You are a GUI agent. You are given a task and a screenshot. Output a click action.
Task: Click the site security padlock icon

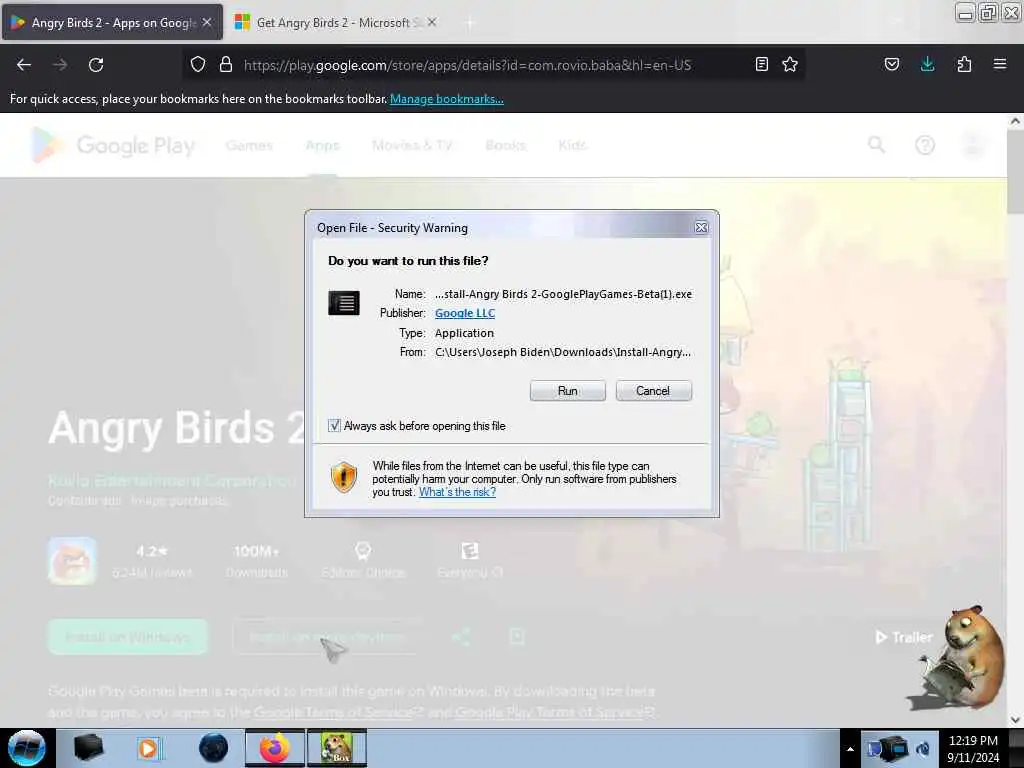click(x=226, y=65)
